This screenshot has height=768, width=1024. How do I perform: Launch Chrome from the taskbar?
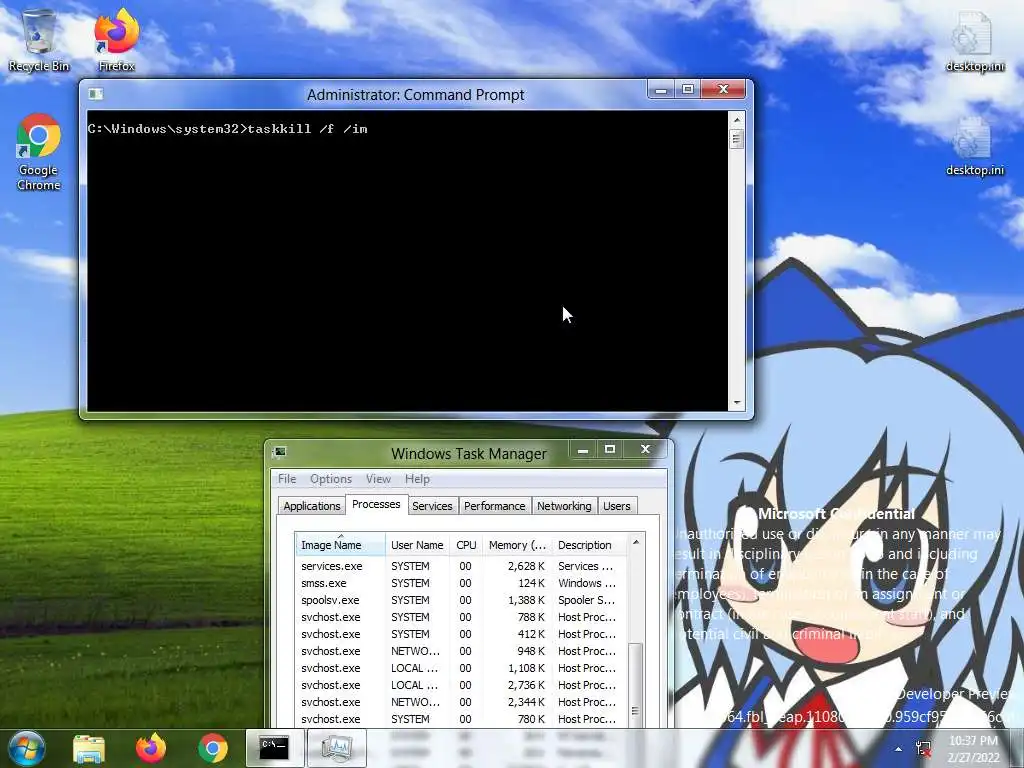pos(213,748)
